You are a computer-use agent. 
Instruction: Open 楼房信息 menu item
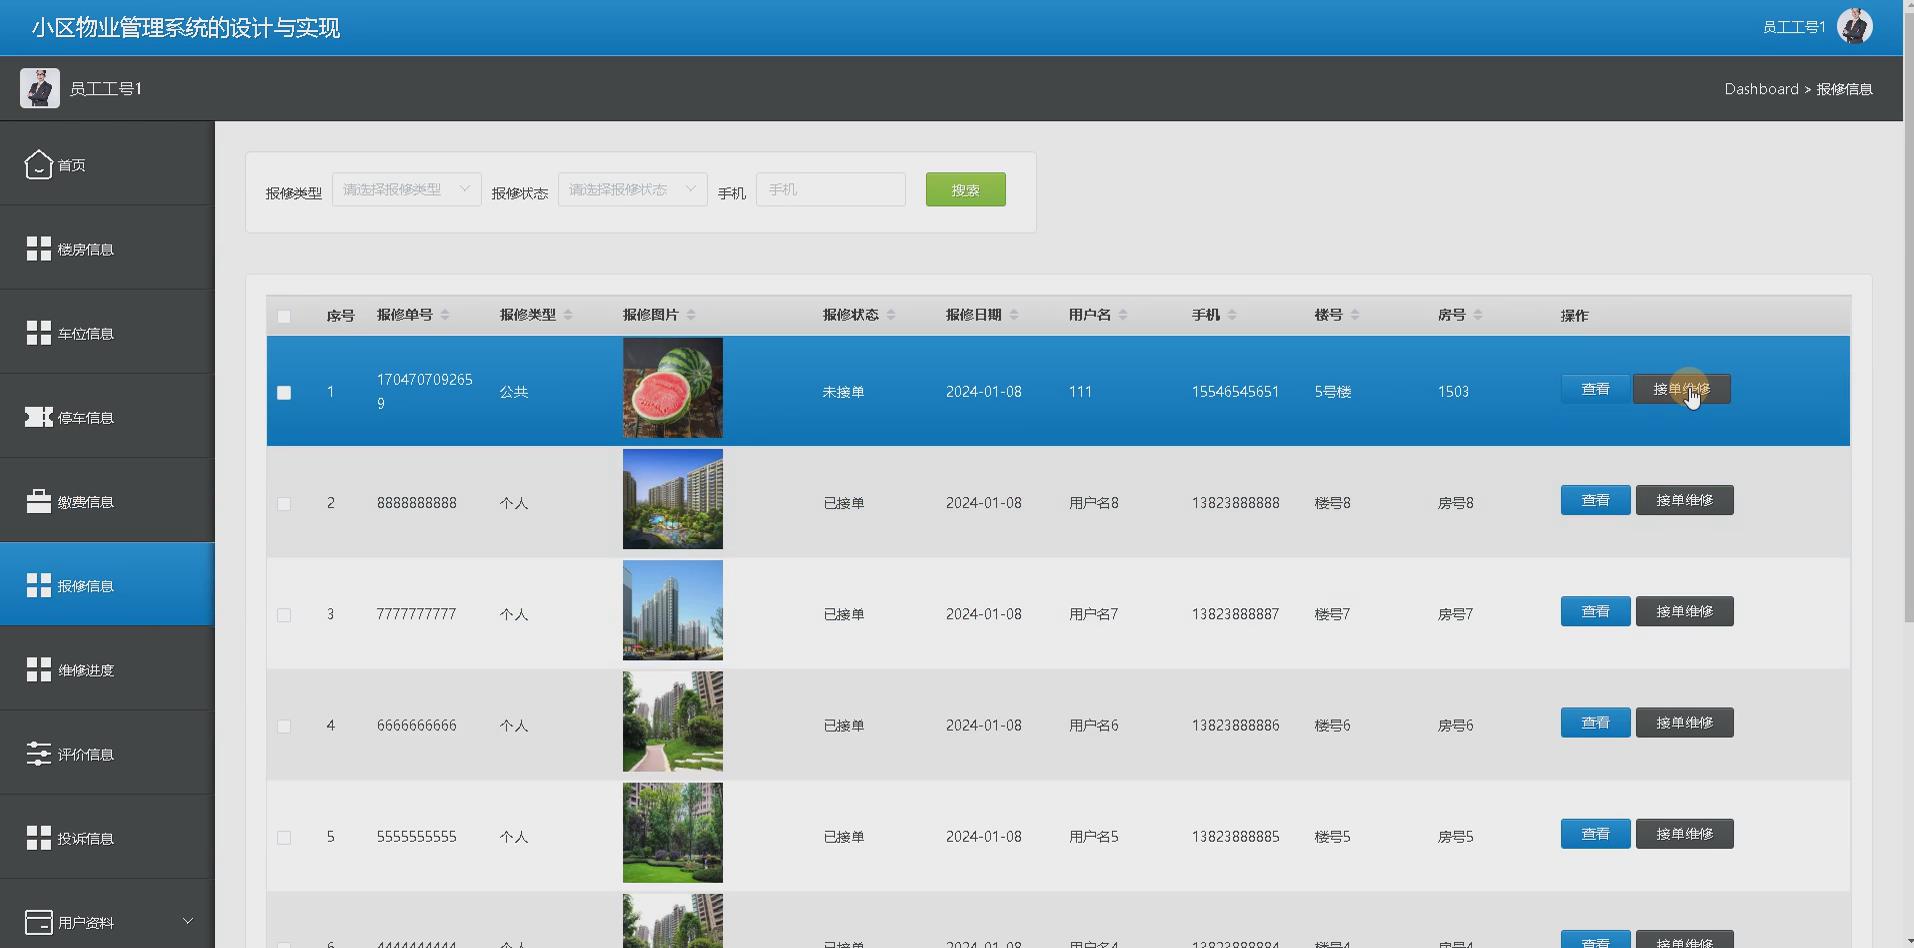pos(107,248)
